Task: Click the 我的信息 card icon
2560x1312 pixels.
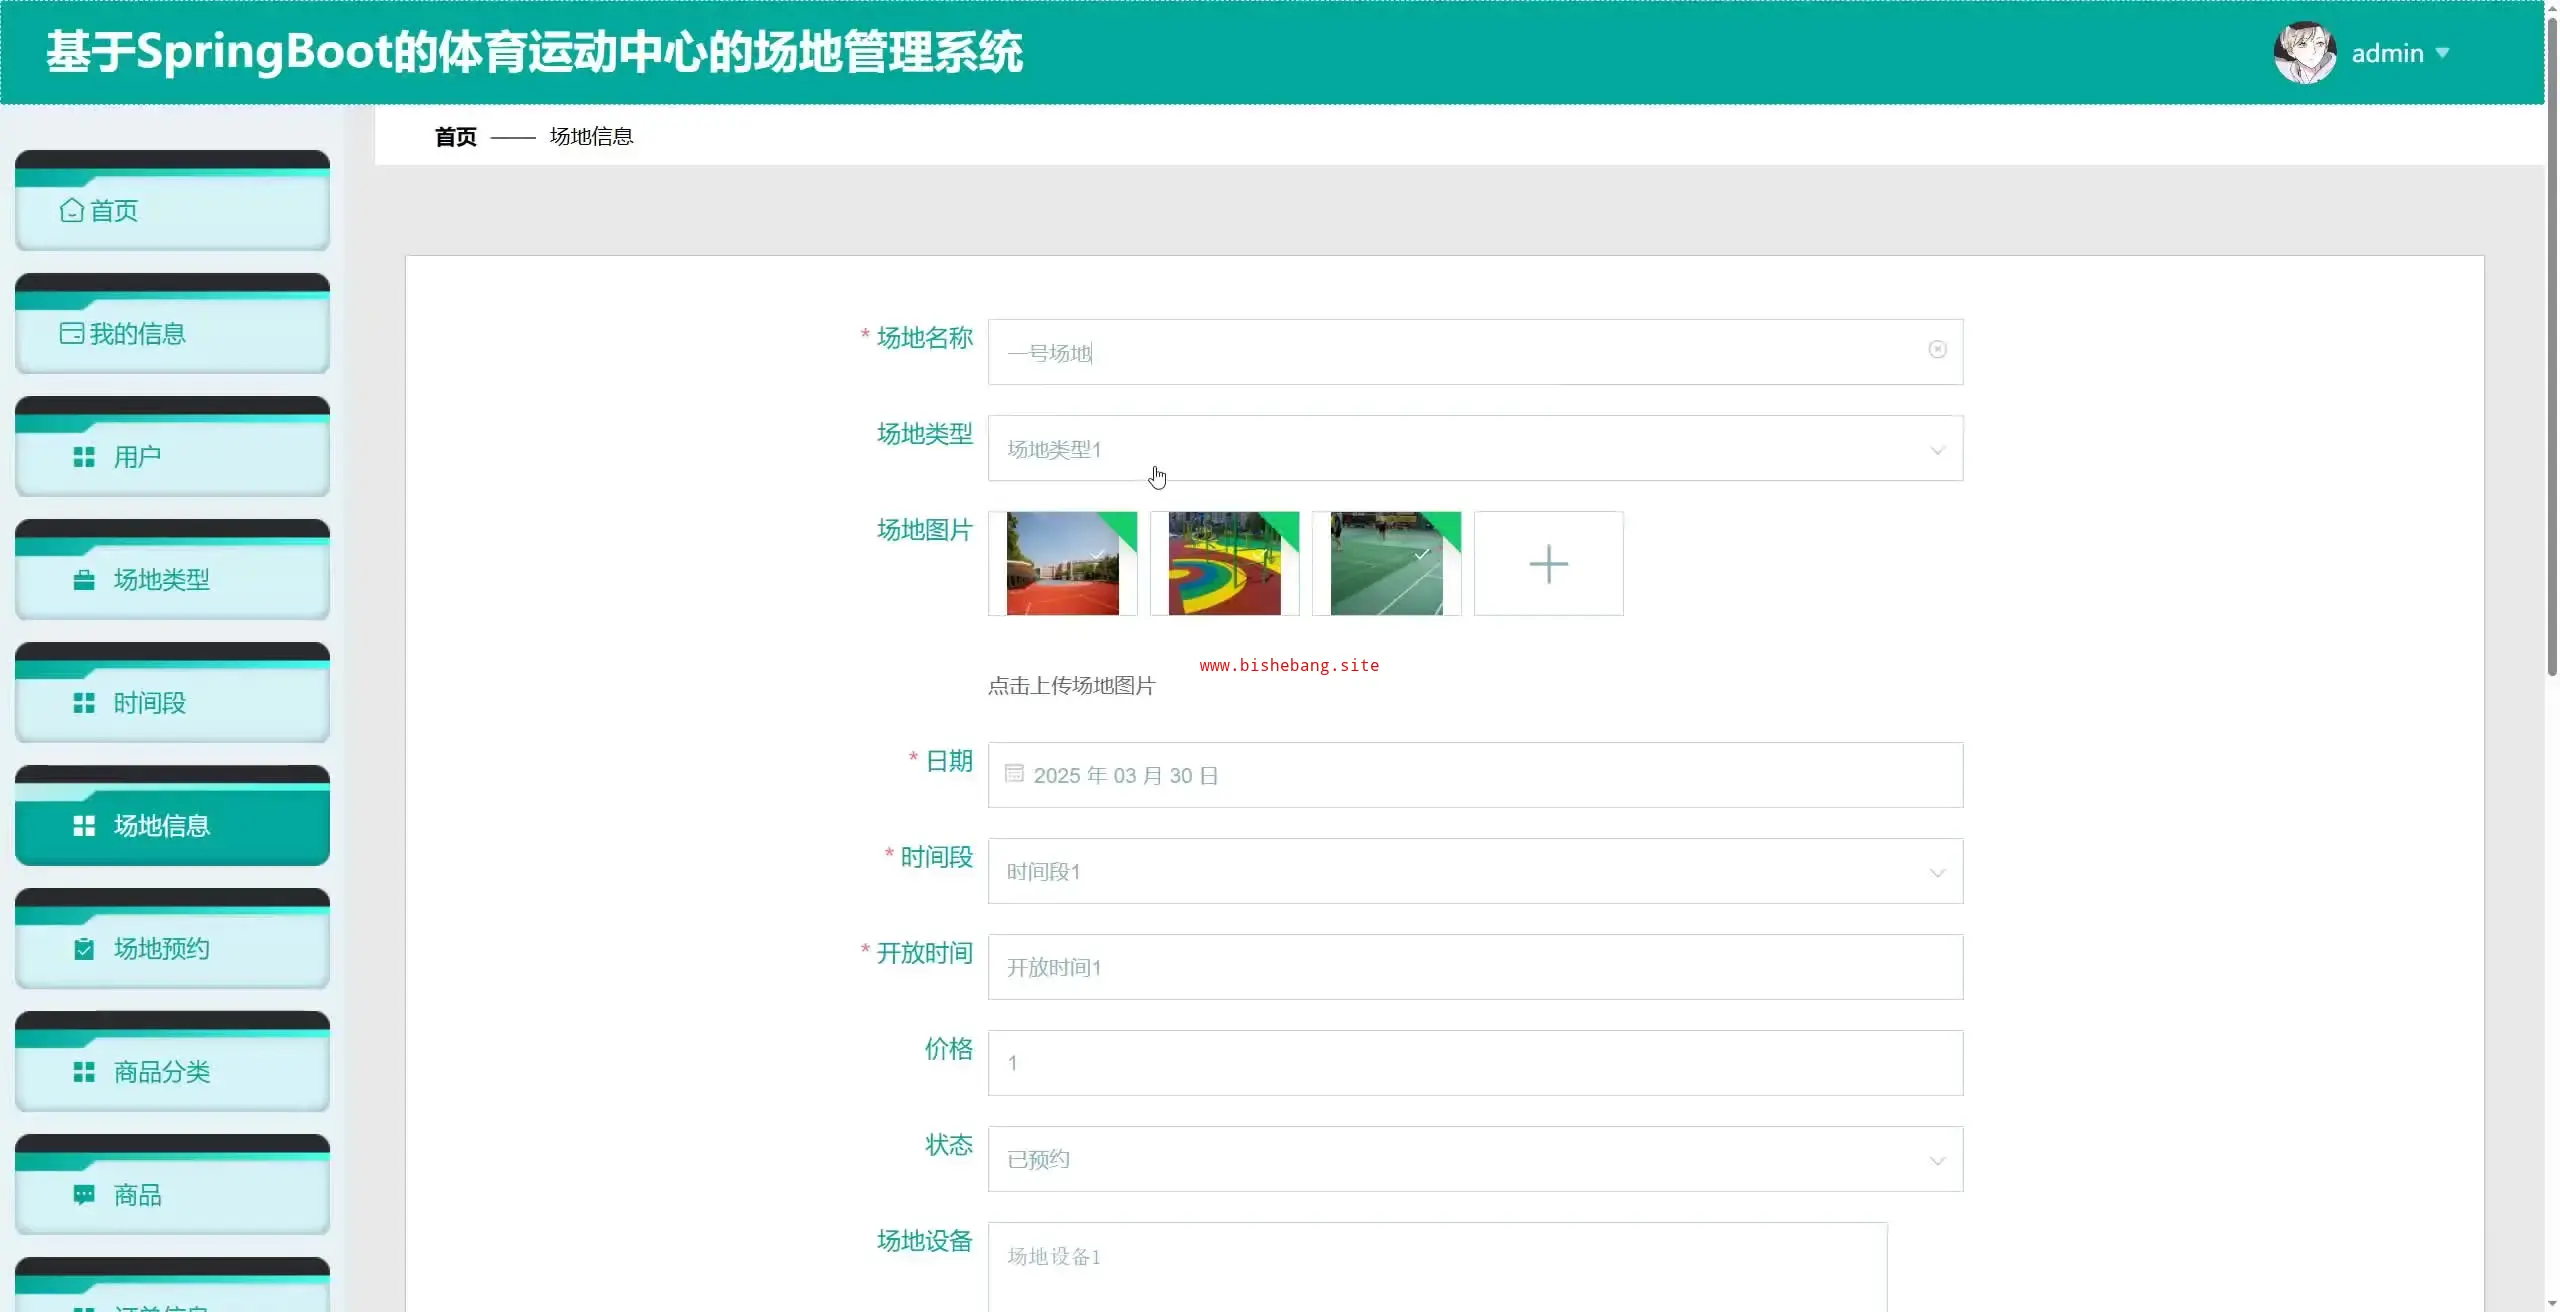Action: pyautogui.click(x=71, y=333)
